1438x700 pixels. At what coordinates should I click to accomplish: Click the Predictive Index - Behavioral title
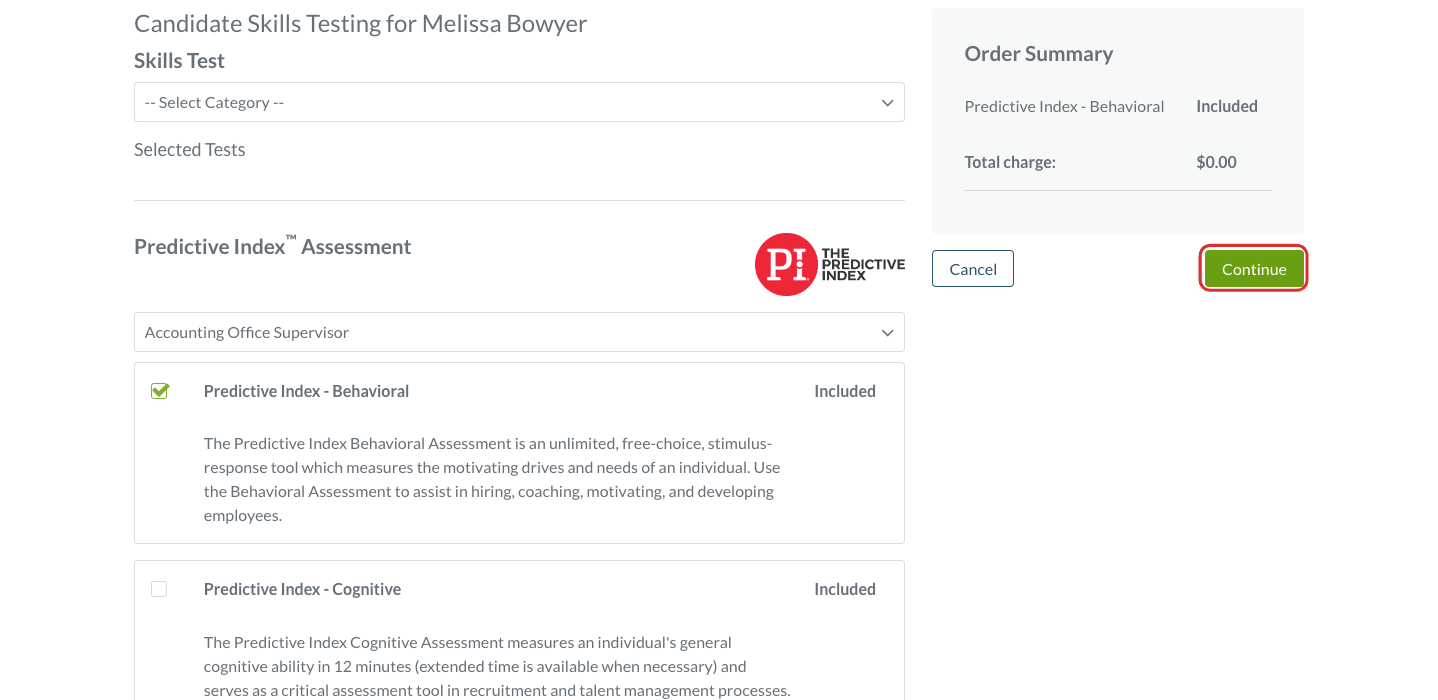(306, 391)
